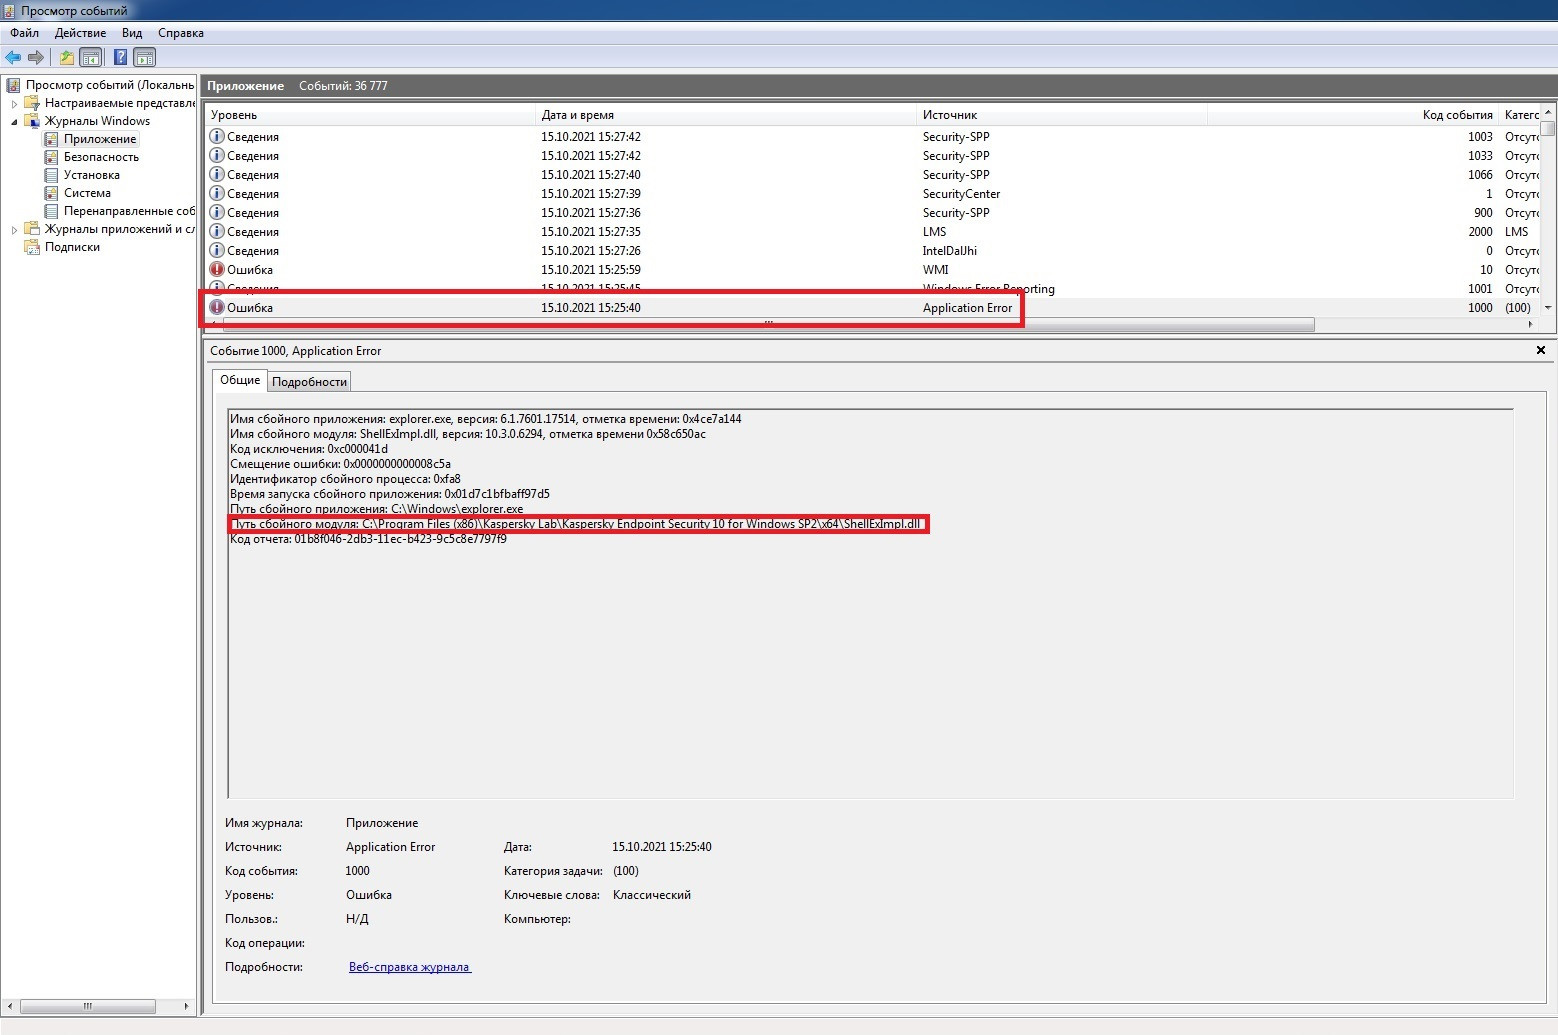Select the Приложение log in tree
The height and width of the screenshot is (1035, 1558).
coord(100,139)
